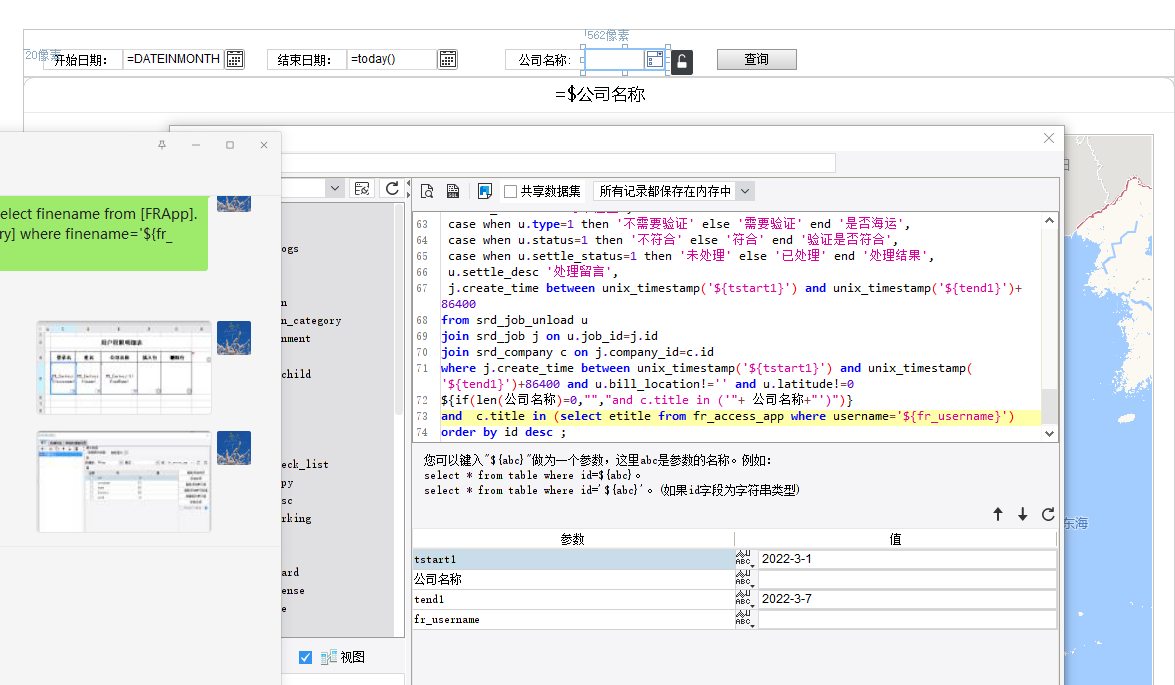
Task: Expand the database connection dropdown
Action: click(334, 189)
